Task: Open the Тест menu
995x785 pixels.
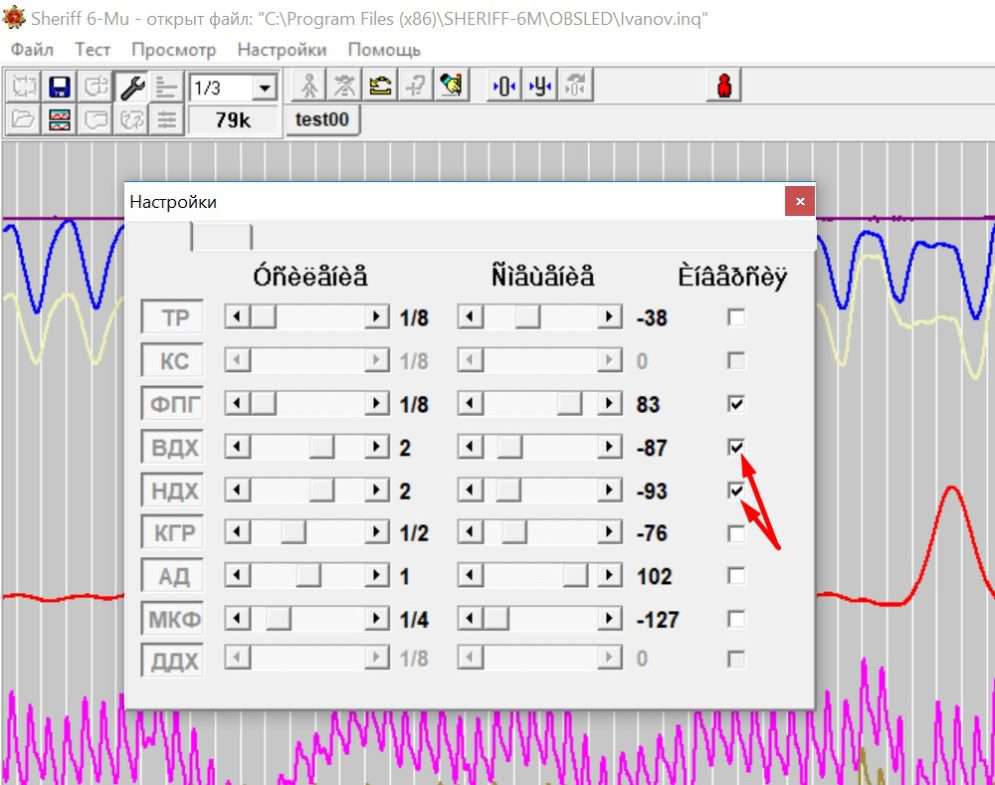Action: [92, 49]
